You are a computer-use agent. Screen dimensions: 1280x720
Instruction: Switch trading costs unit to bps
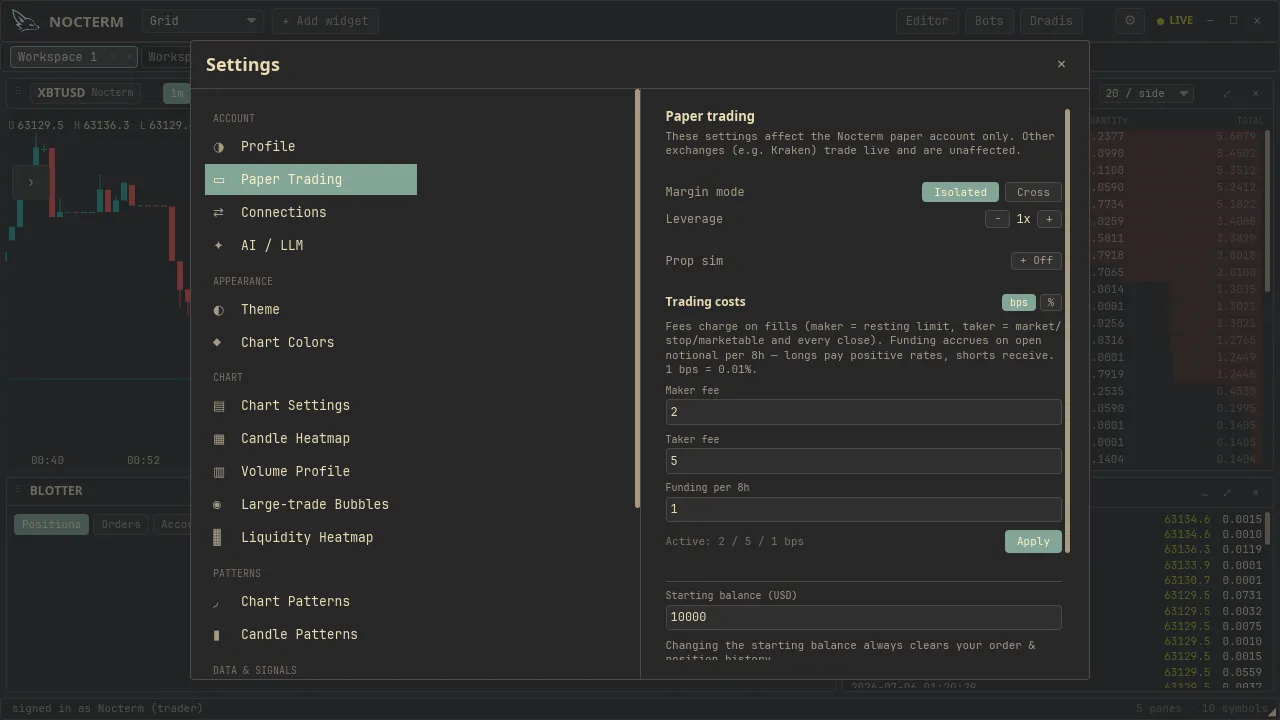coord(1018,302)
